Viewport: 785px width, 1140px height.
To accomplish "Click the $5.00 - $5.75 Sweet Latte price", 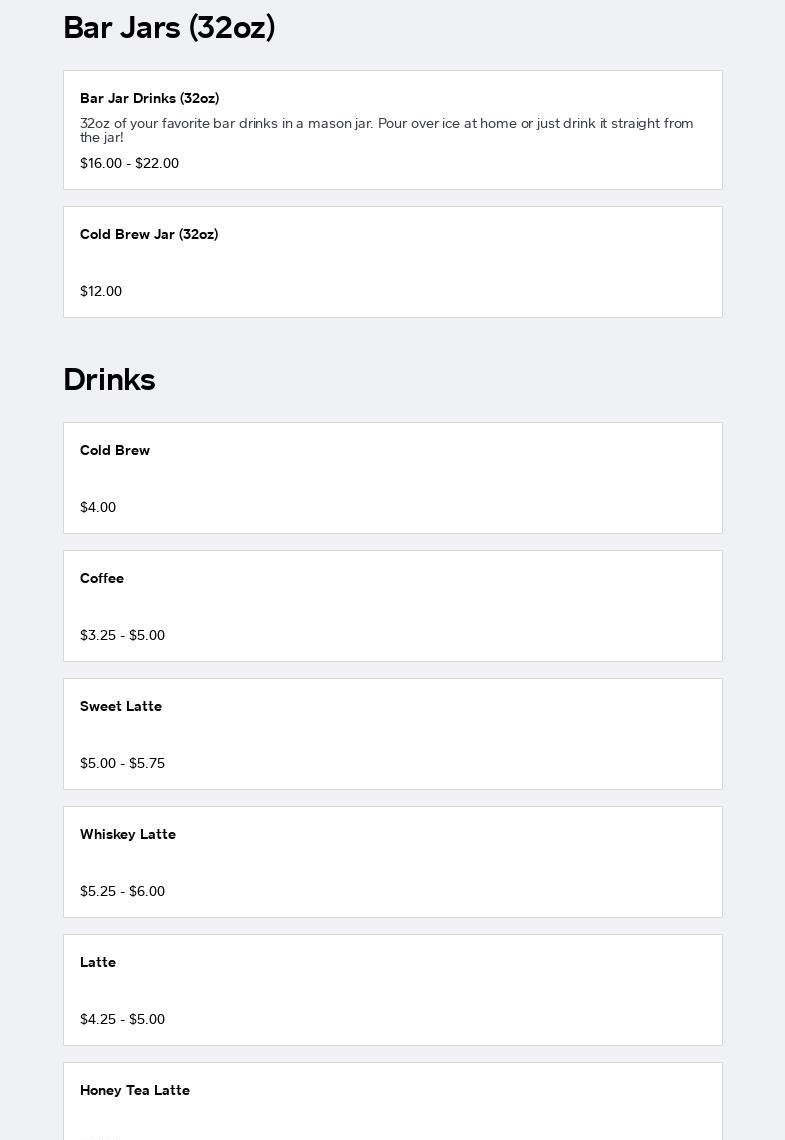I will click(x=122, y=763).
